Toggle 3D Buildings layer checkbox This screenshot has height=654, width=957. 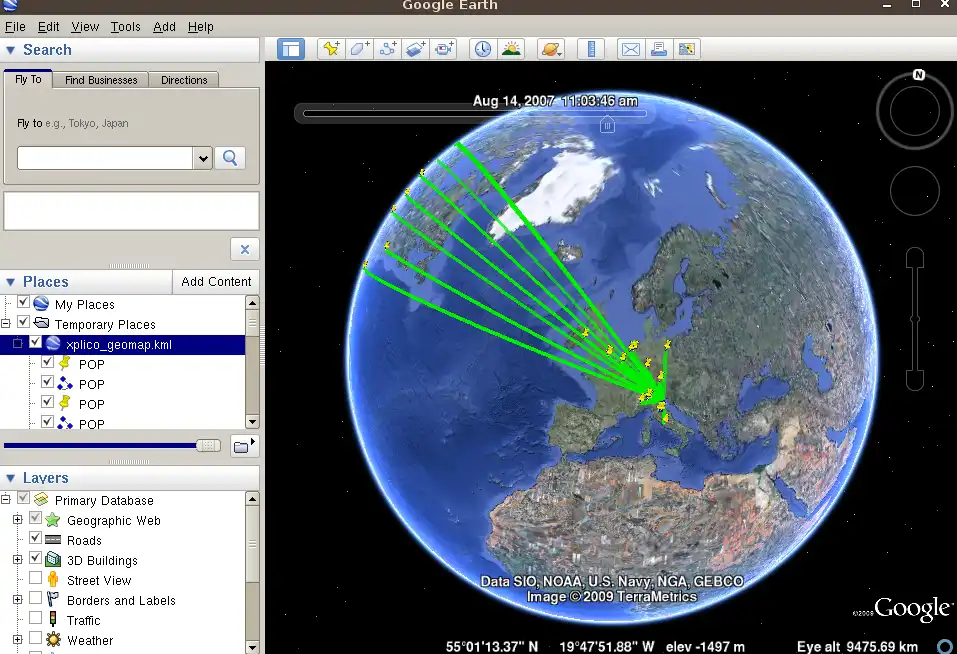[x=35, y=558]
